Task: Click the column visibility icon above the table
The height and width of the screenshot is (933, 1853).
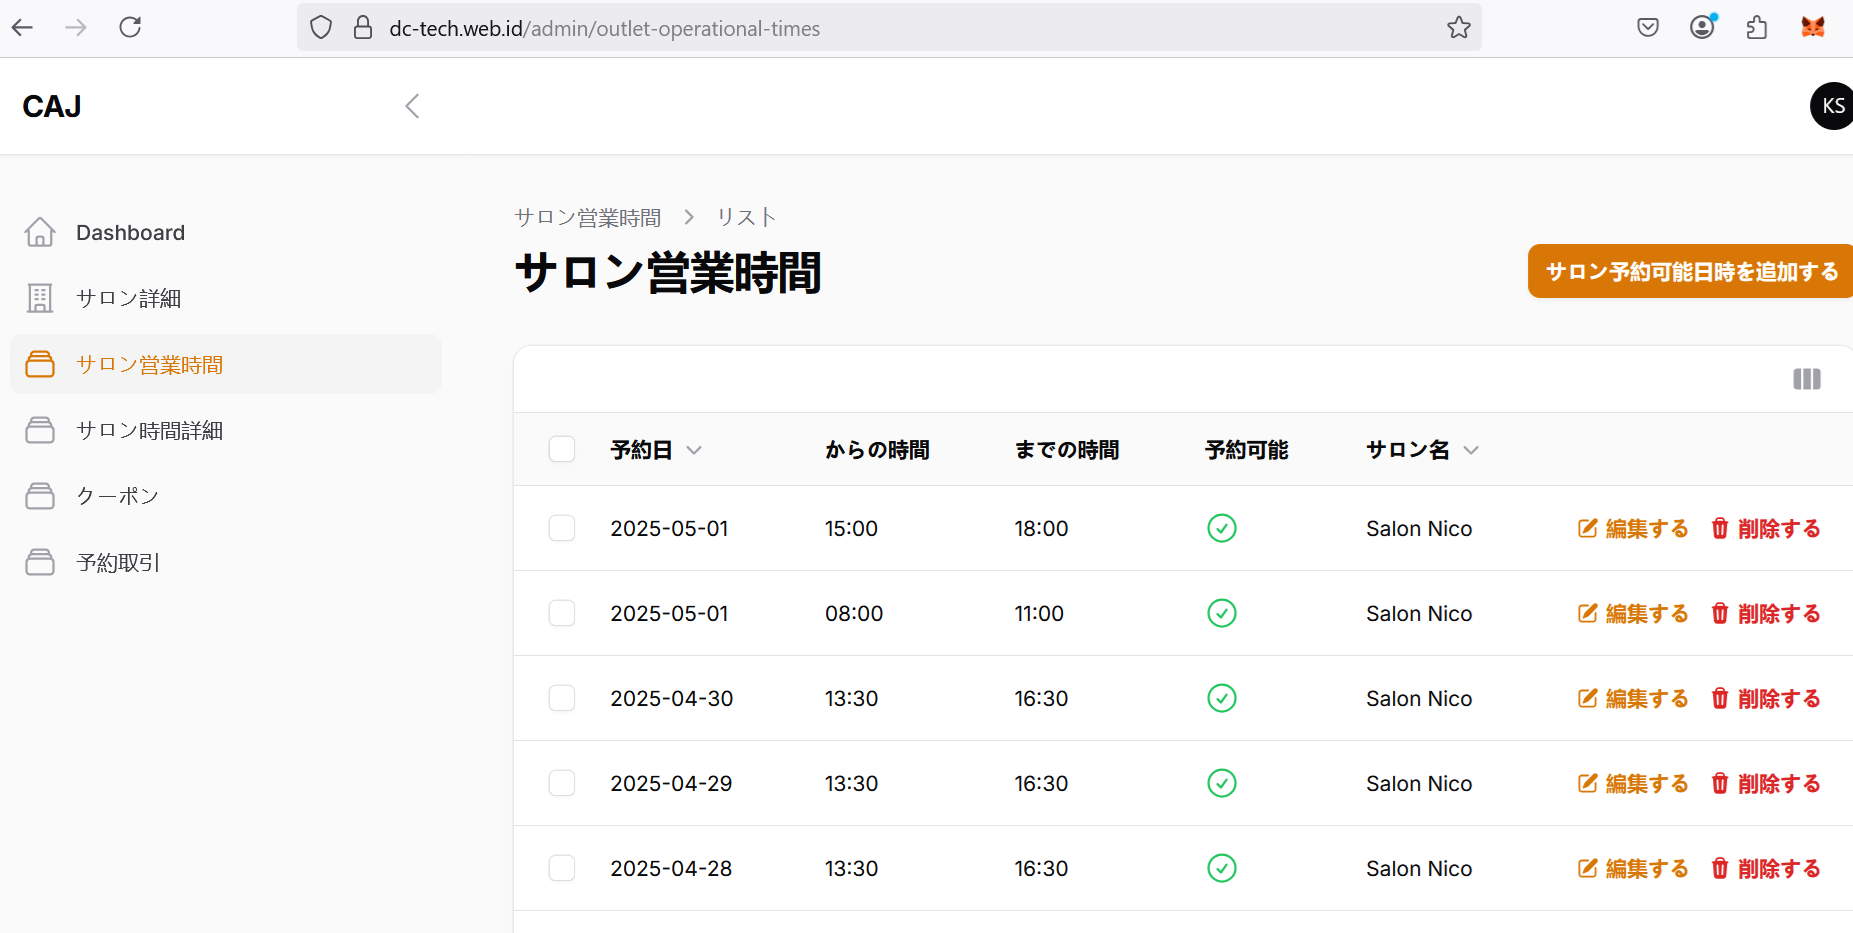Action: point(1806,379)
